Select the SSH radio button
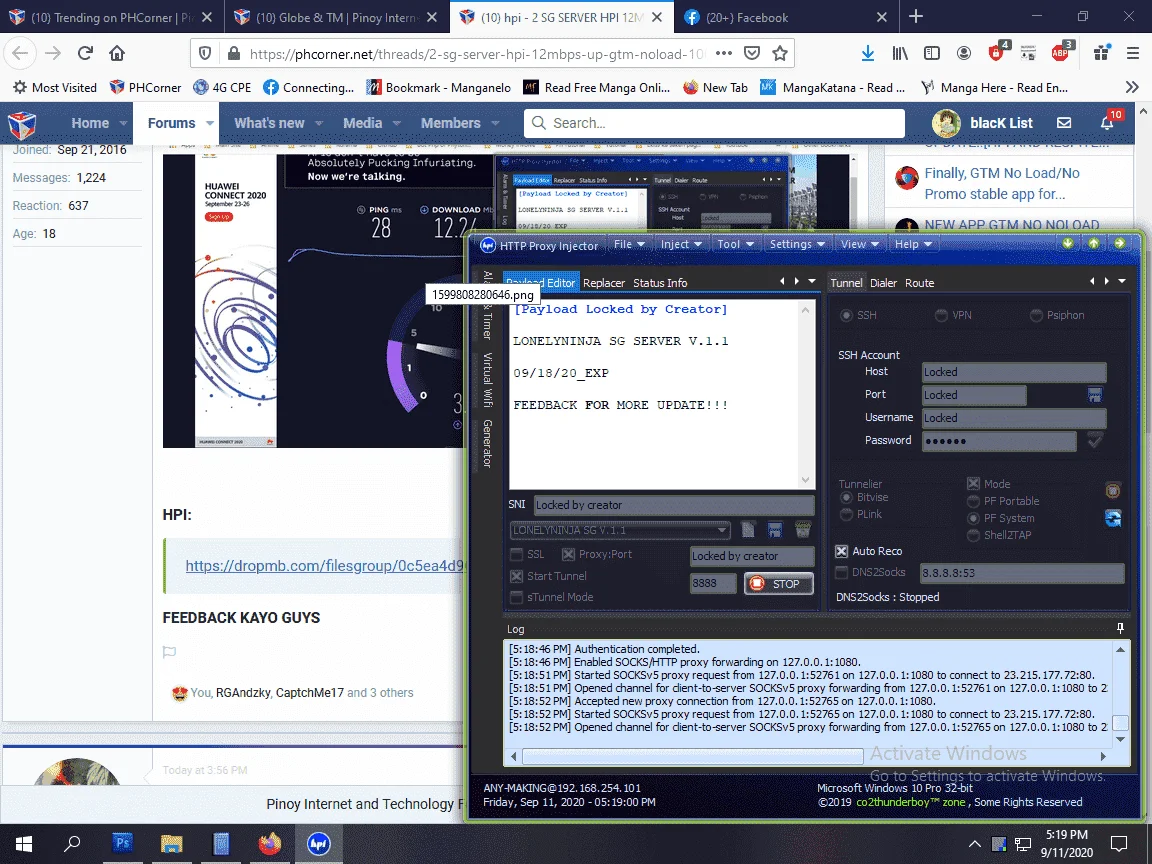This screenshot has width=1152, height=864. tap(846, 315)
